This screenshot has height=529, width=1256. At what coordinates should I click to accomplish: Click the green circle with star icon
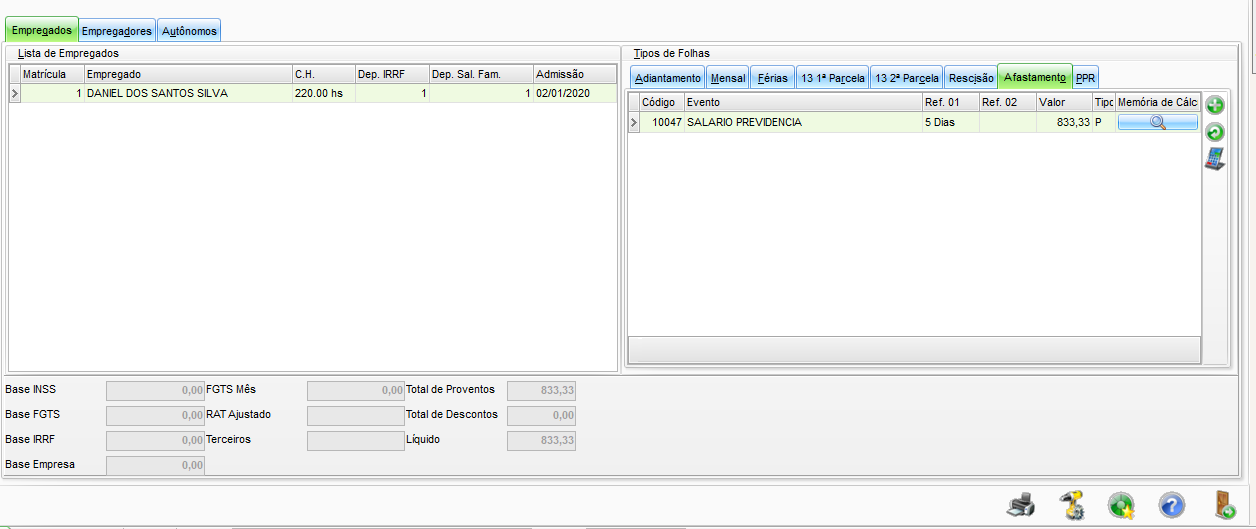(1122, 505)
